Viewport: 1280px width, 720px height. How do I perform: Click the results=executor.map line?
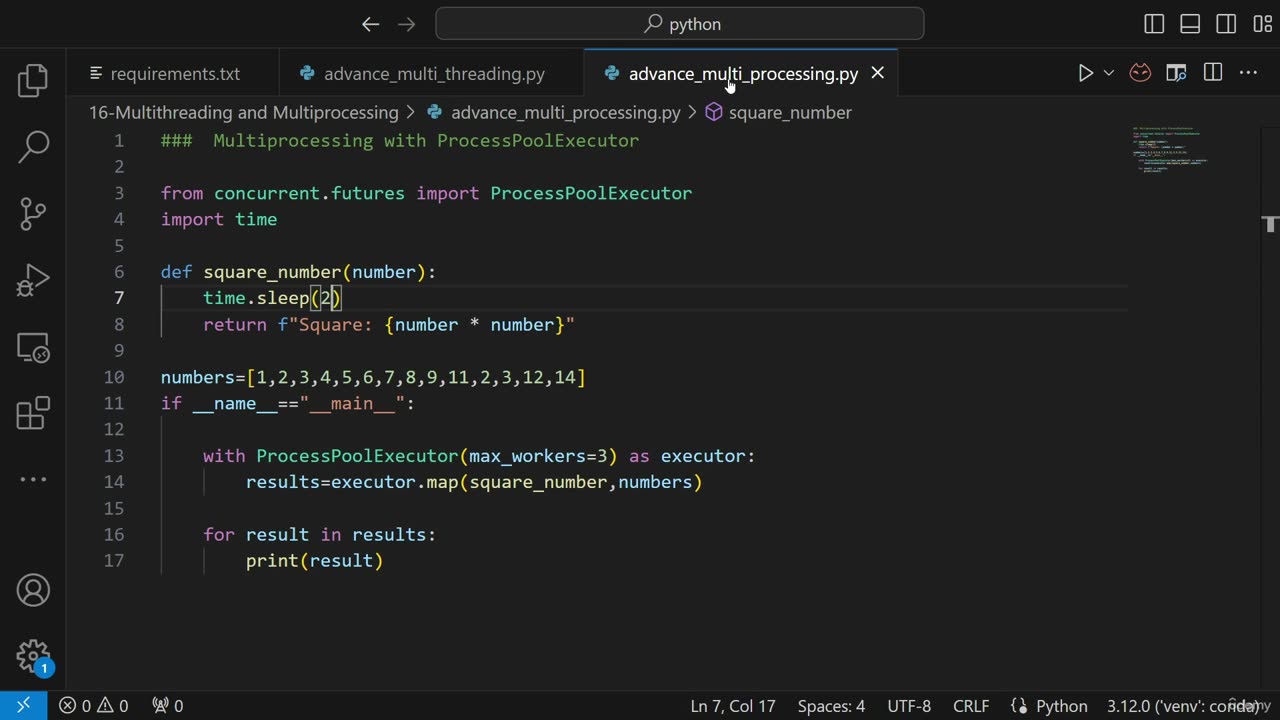click(474, 482)
